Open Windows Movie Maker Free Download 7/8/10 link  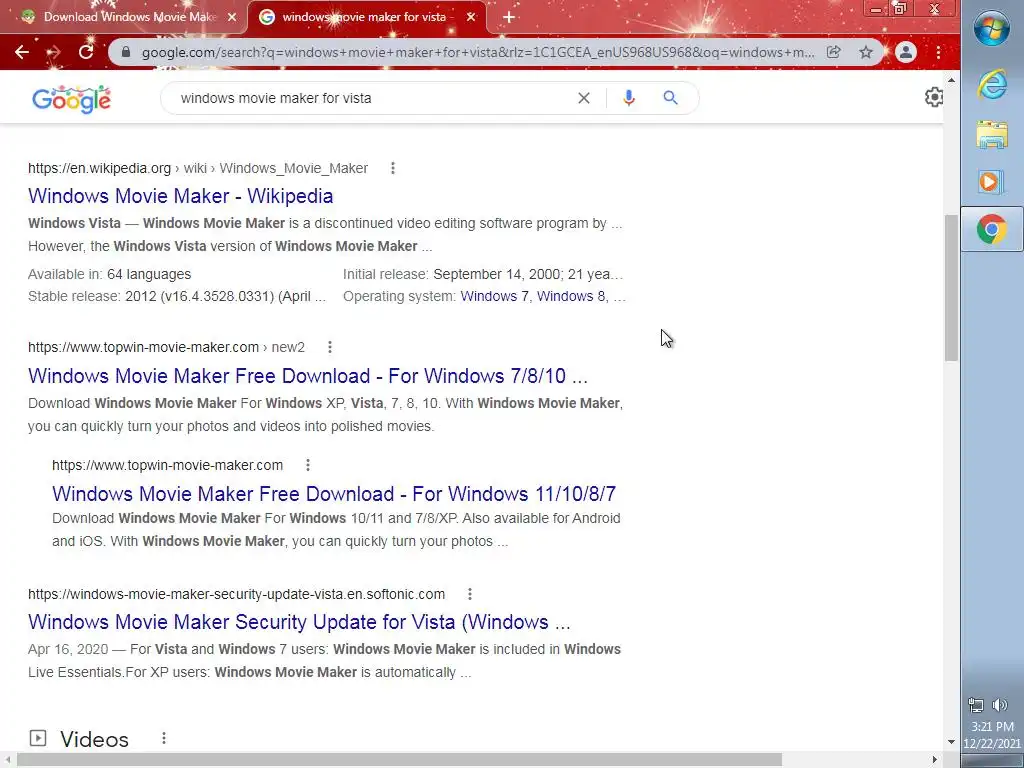point(308,376)
